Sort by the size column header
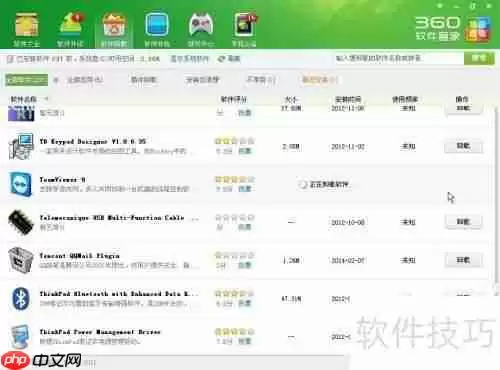This screenshot has height=370, width=500. [x=291, y=99]
